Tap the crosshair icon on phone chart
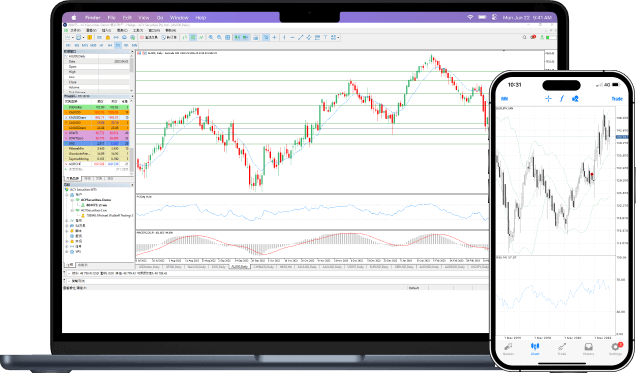Viewport: 636px width, 373px height. [x=548, y=99]
